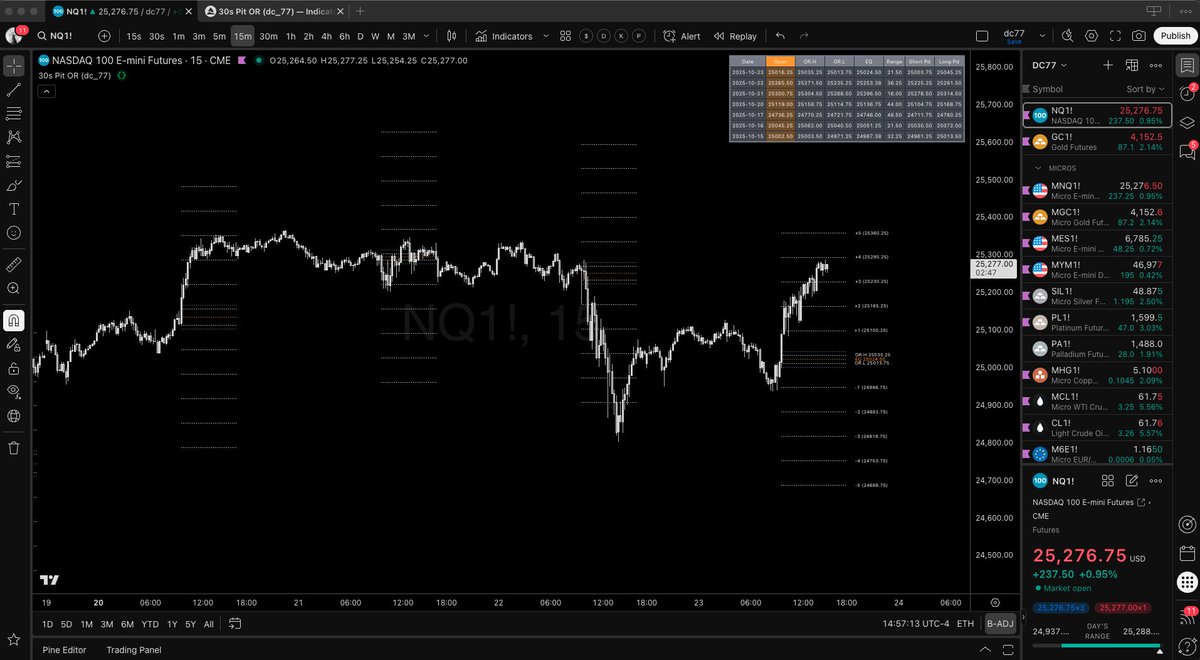Redo the last chart action
This screenshot has height=660, width=1200.
click(804, 36)
